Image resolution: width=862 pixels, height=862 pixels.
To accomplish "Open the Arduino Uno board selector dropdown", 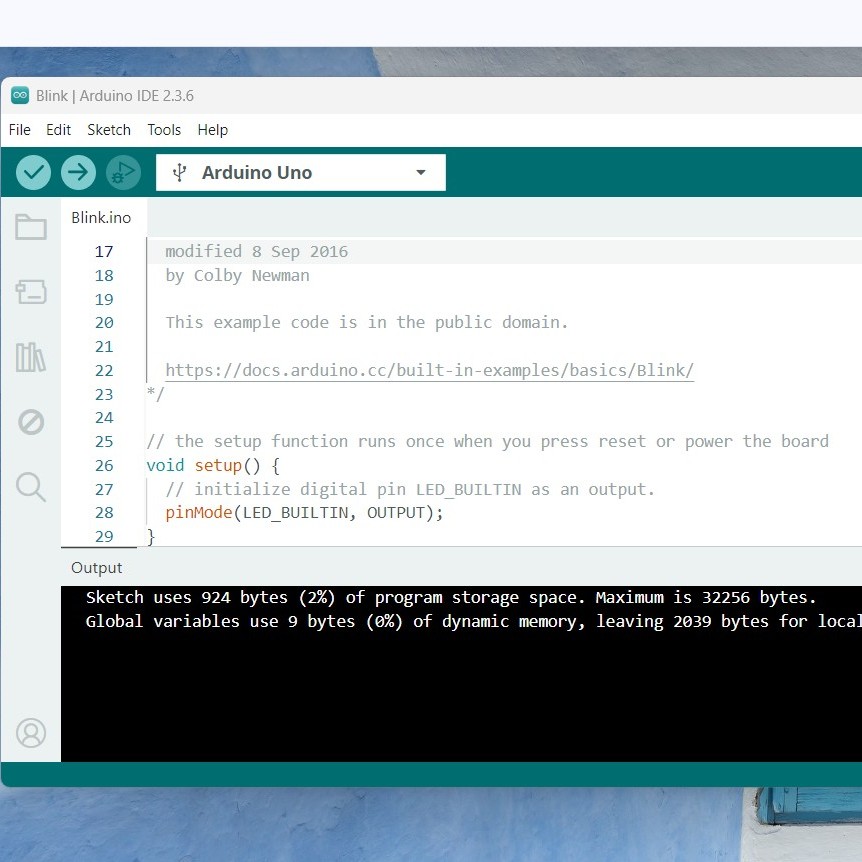I will point(290,172).
